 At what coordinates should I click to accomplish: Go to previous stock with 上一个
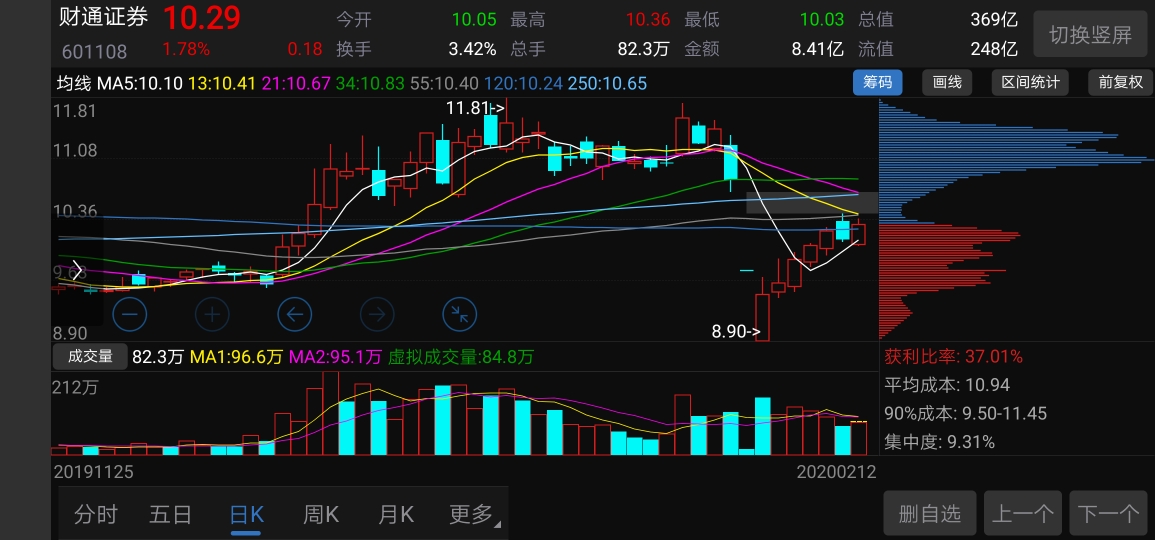tap(1022, 513)
